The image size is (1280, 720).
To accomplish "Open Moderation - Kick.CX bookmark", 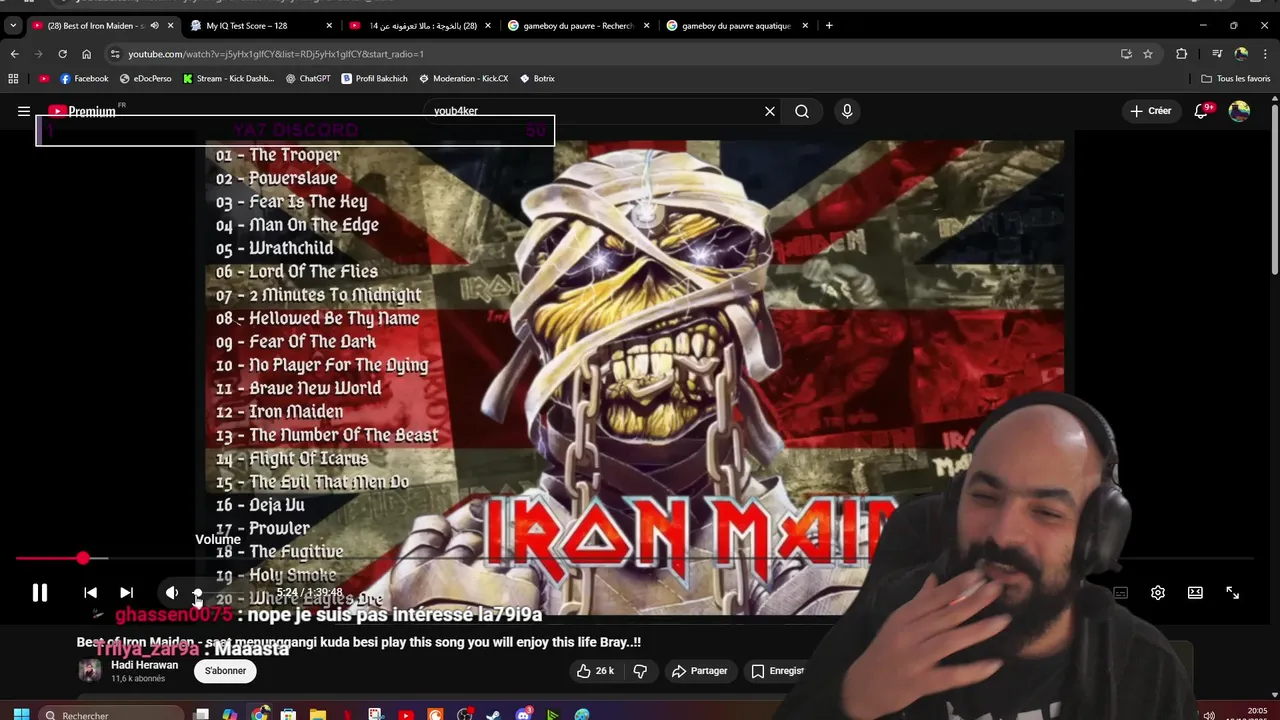I will coord(464,78).
